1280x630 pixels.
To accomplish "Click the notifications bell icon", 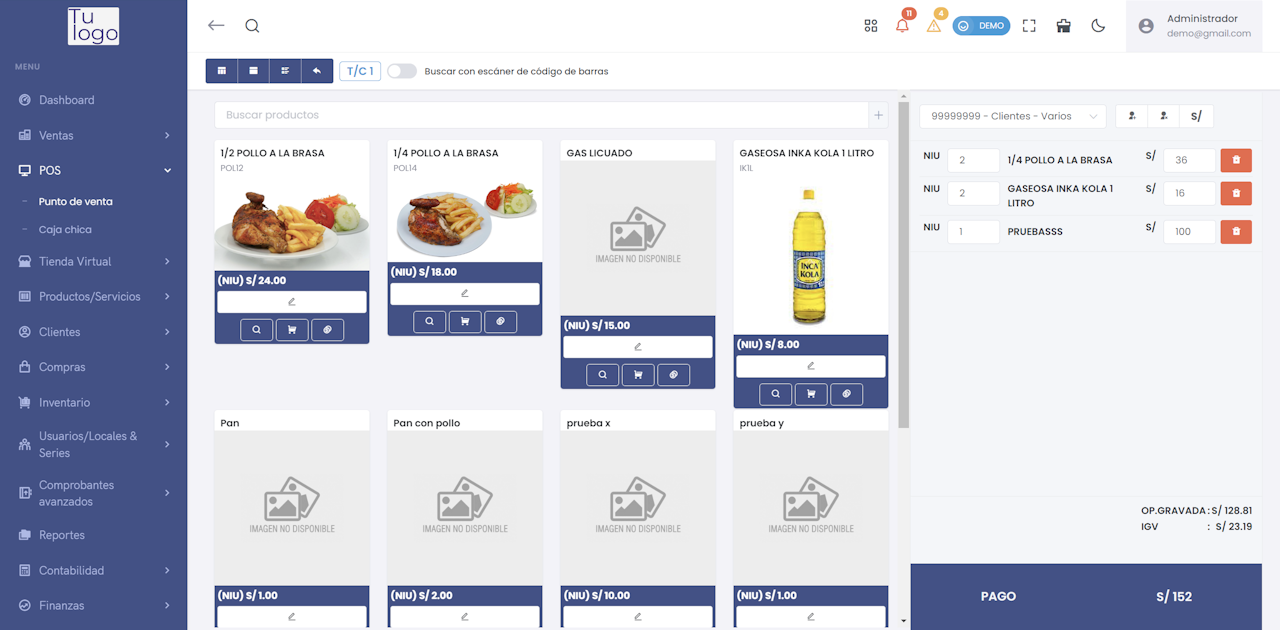I will tap(902, 26).
